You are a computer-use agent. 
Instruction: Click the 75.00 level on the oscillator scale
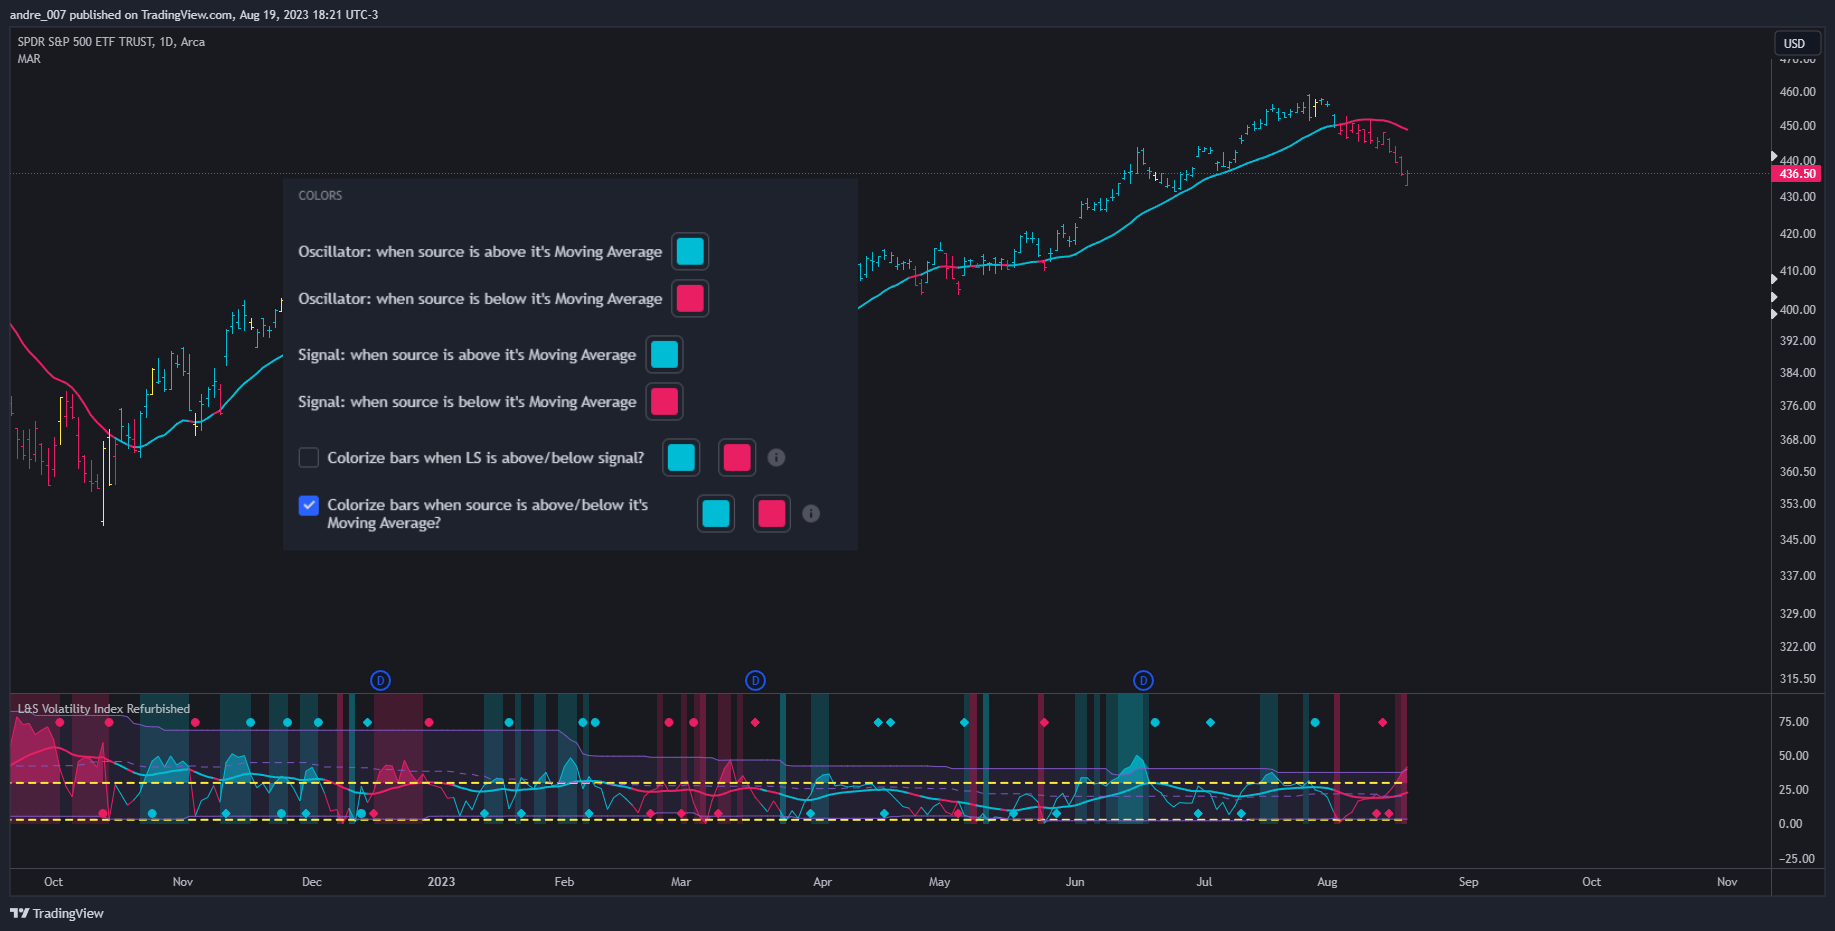point(1793,722)
